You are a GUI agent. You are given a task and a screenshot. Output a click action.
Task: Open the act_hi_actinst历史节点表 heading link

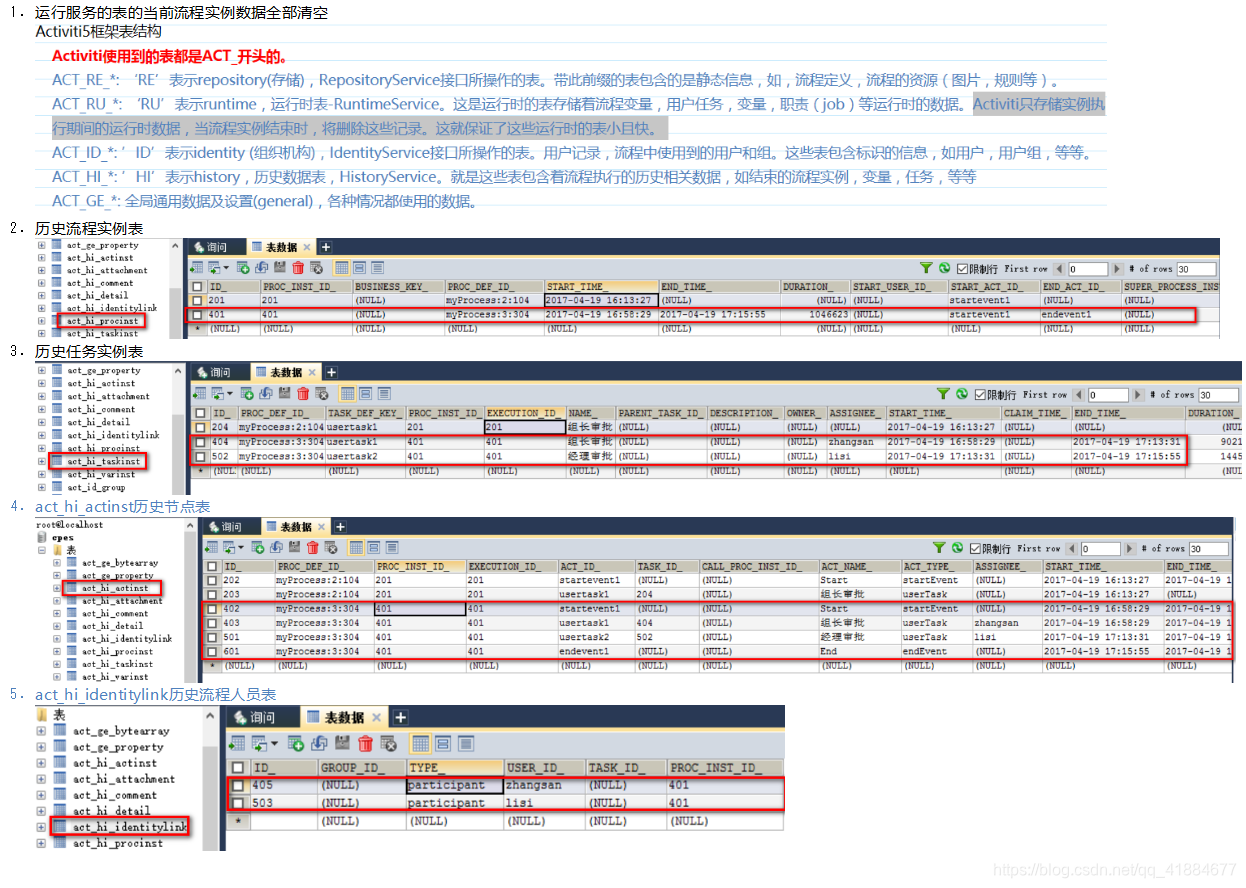point(123,507)
